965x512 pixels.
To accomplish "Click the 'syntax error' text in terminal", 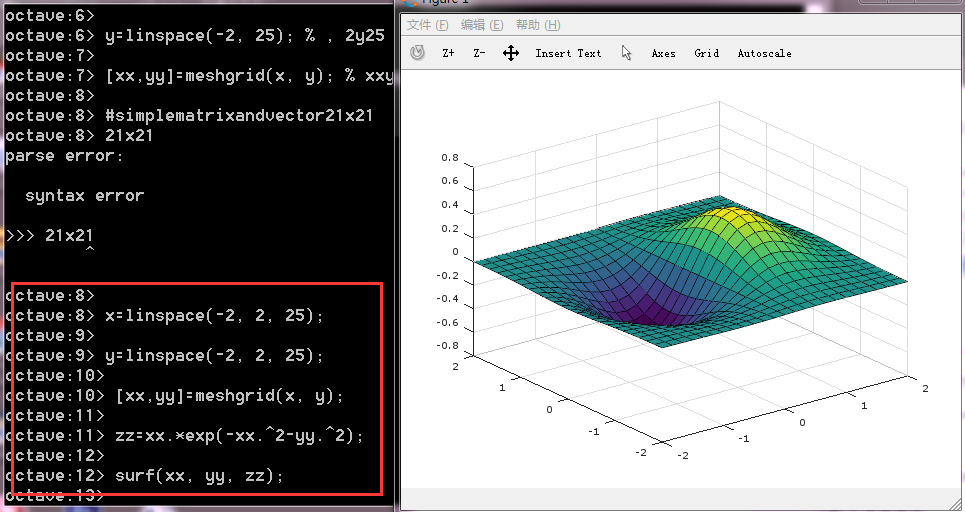I will [85, 196].
